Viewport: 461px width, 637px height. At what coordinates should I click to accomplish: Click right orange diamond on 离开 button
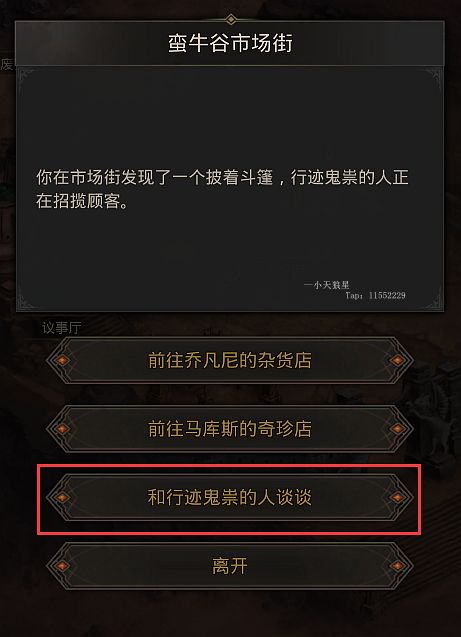tap(397, 566)
